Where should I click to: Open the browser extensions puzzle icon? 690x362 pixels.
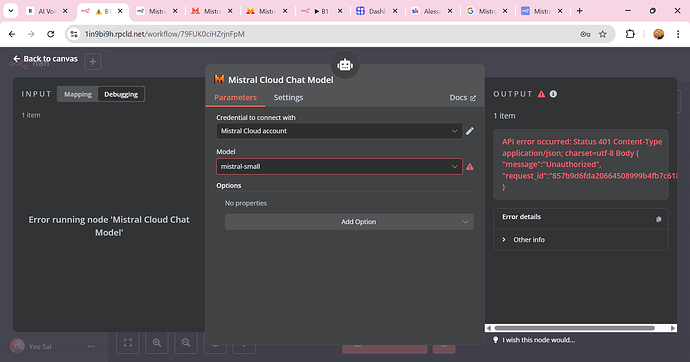click(630, 34)
